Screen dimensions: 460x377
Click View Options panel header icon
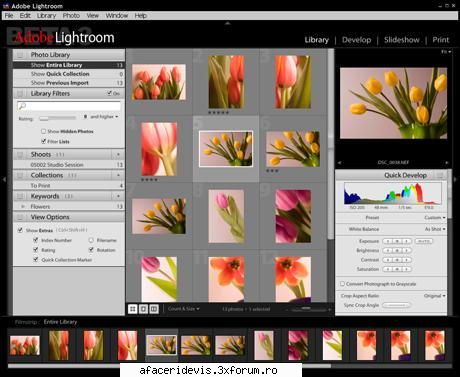pyautogui.click(x=20, y=217)
